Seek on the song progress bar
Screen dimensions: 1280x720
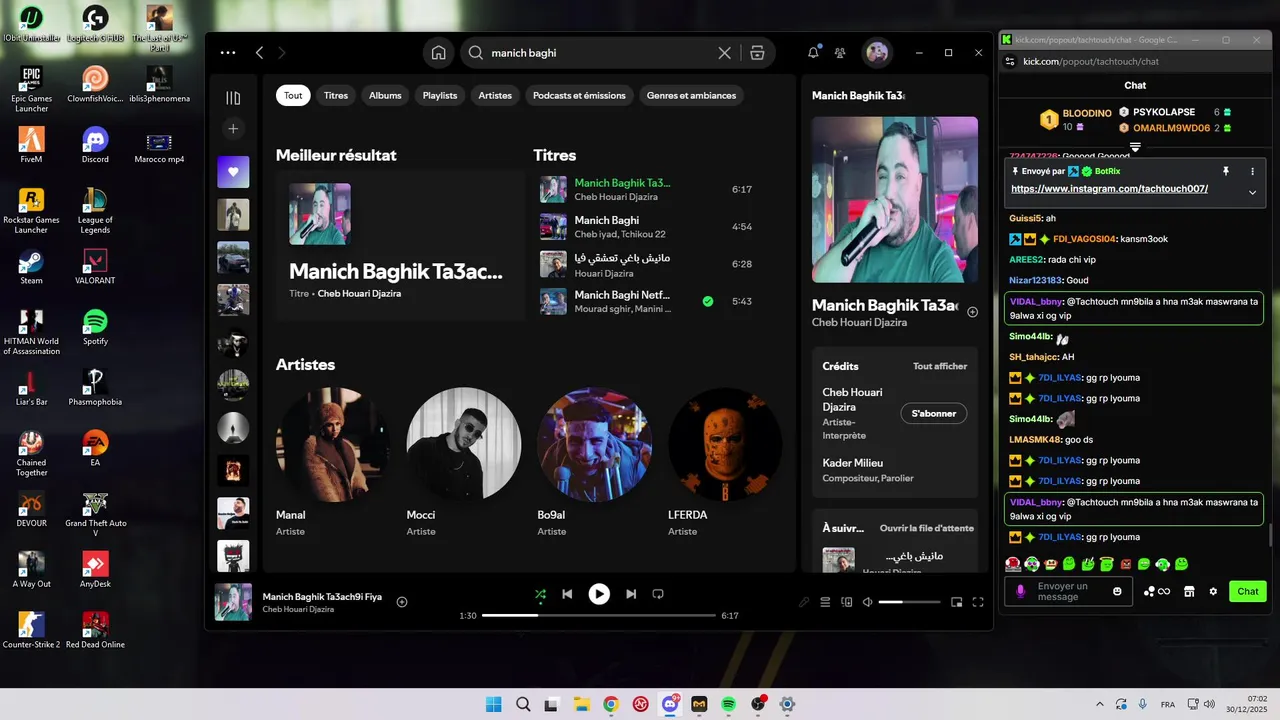pyautogui.click(x=599, y=615)
